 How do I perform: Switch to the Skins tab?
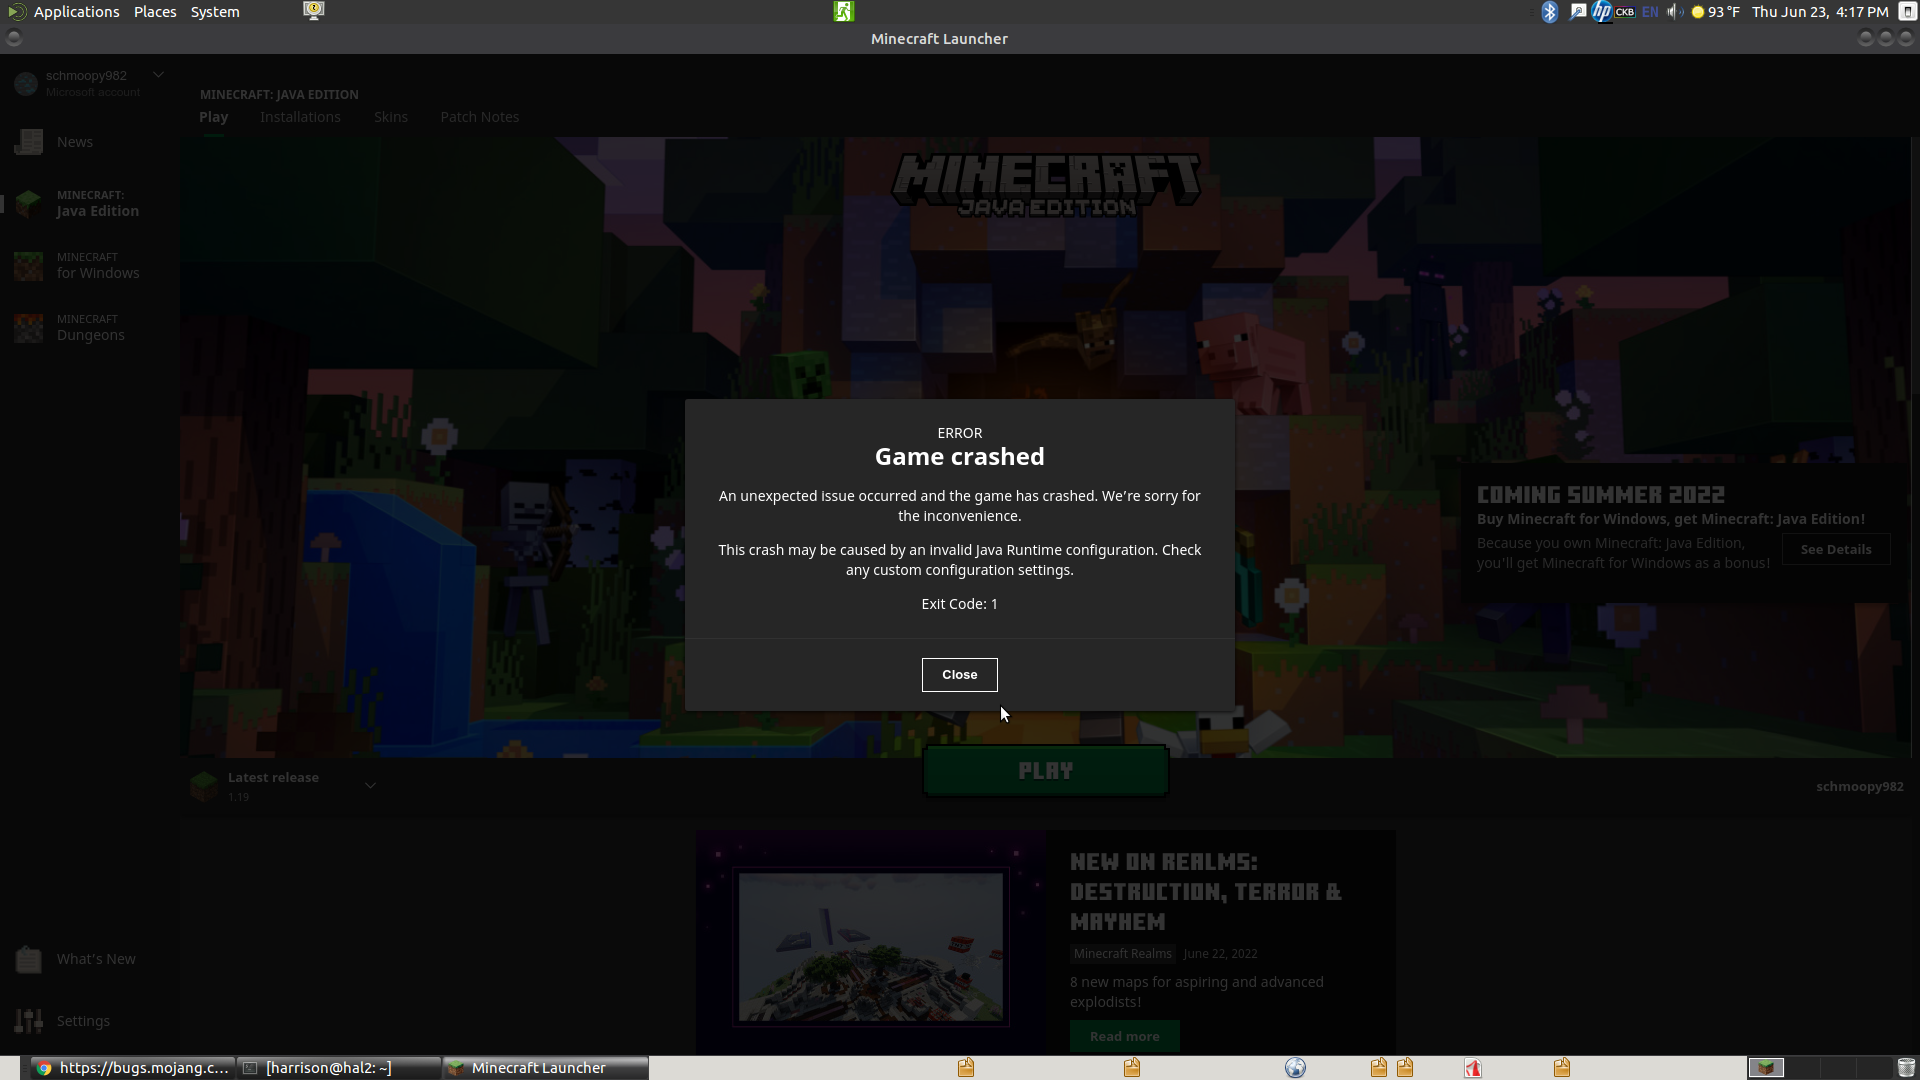tap(391, 117)
